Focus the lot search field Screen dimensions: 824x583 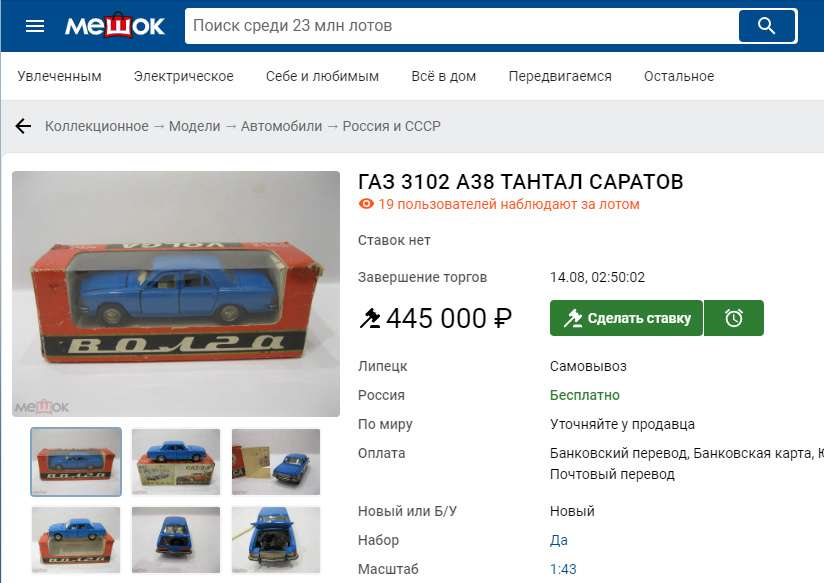(x=461, y=25)
